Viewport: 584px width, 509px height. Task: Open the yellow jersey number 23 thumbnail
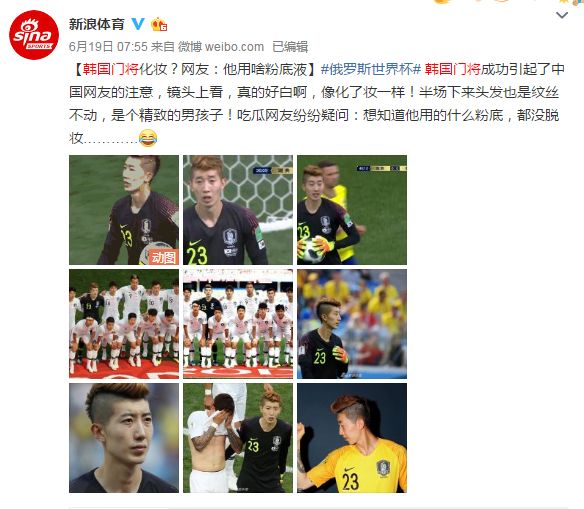(352, 438)
